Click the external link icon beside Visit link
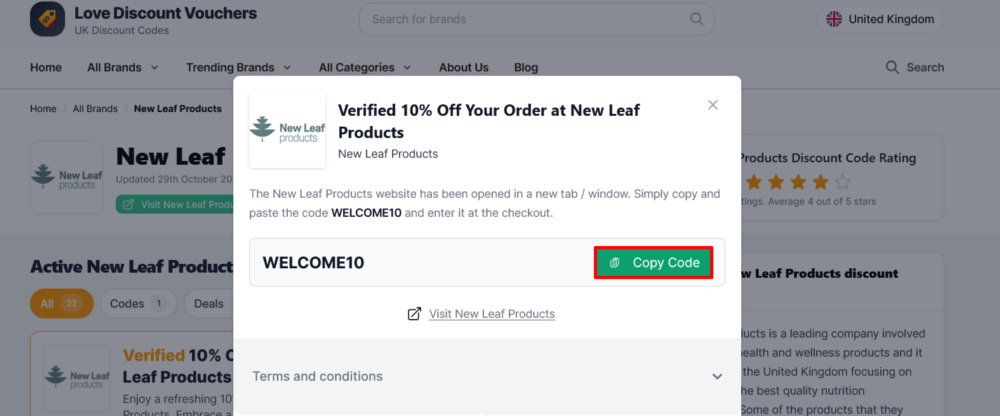Viewport: 1000px width, 416px height. point(414,314)
